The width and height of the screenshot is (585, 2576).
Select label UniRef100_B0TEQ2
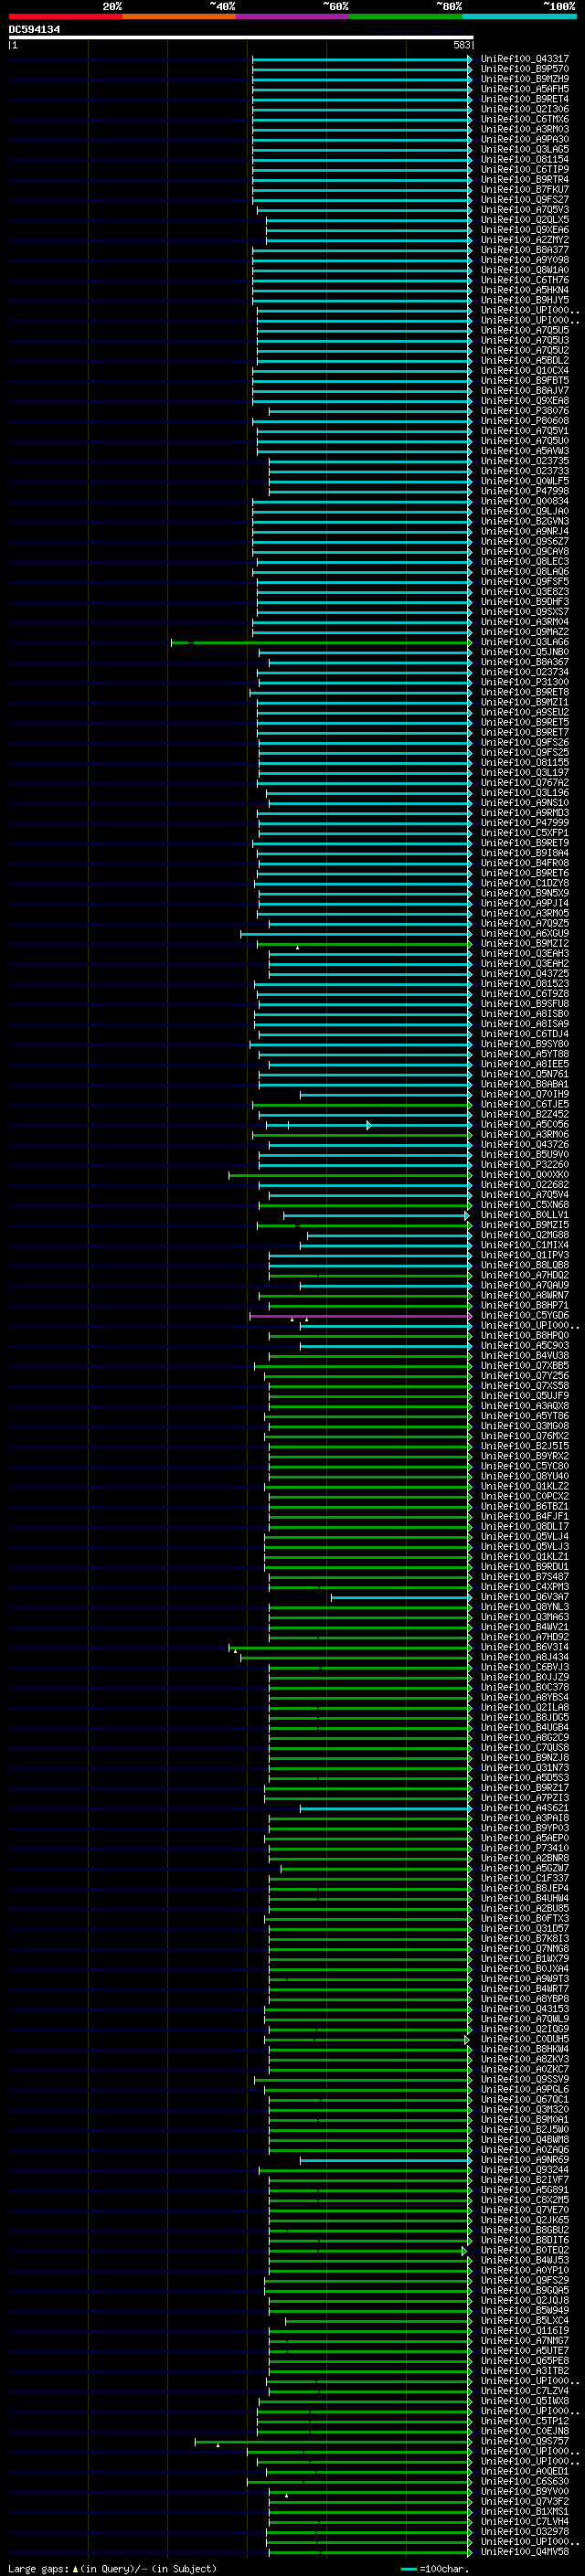pyautogui.click(x=525, y=2251)
